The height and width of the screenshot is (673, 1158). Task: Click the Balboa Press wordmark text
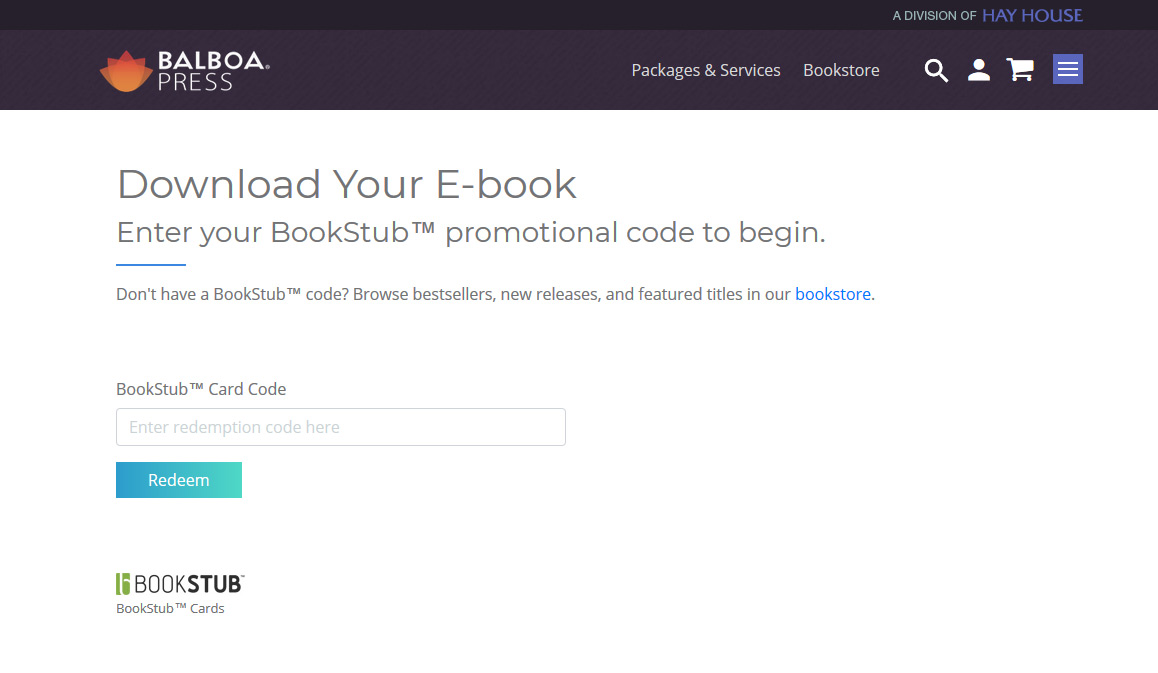pos(212,71)
